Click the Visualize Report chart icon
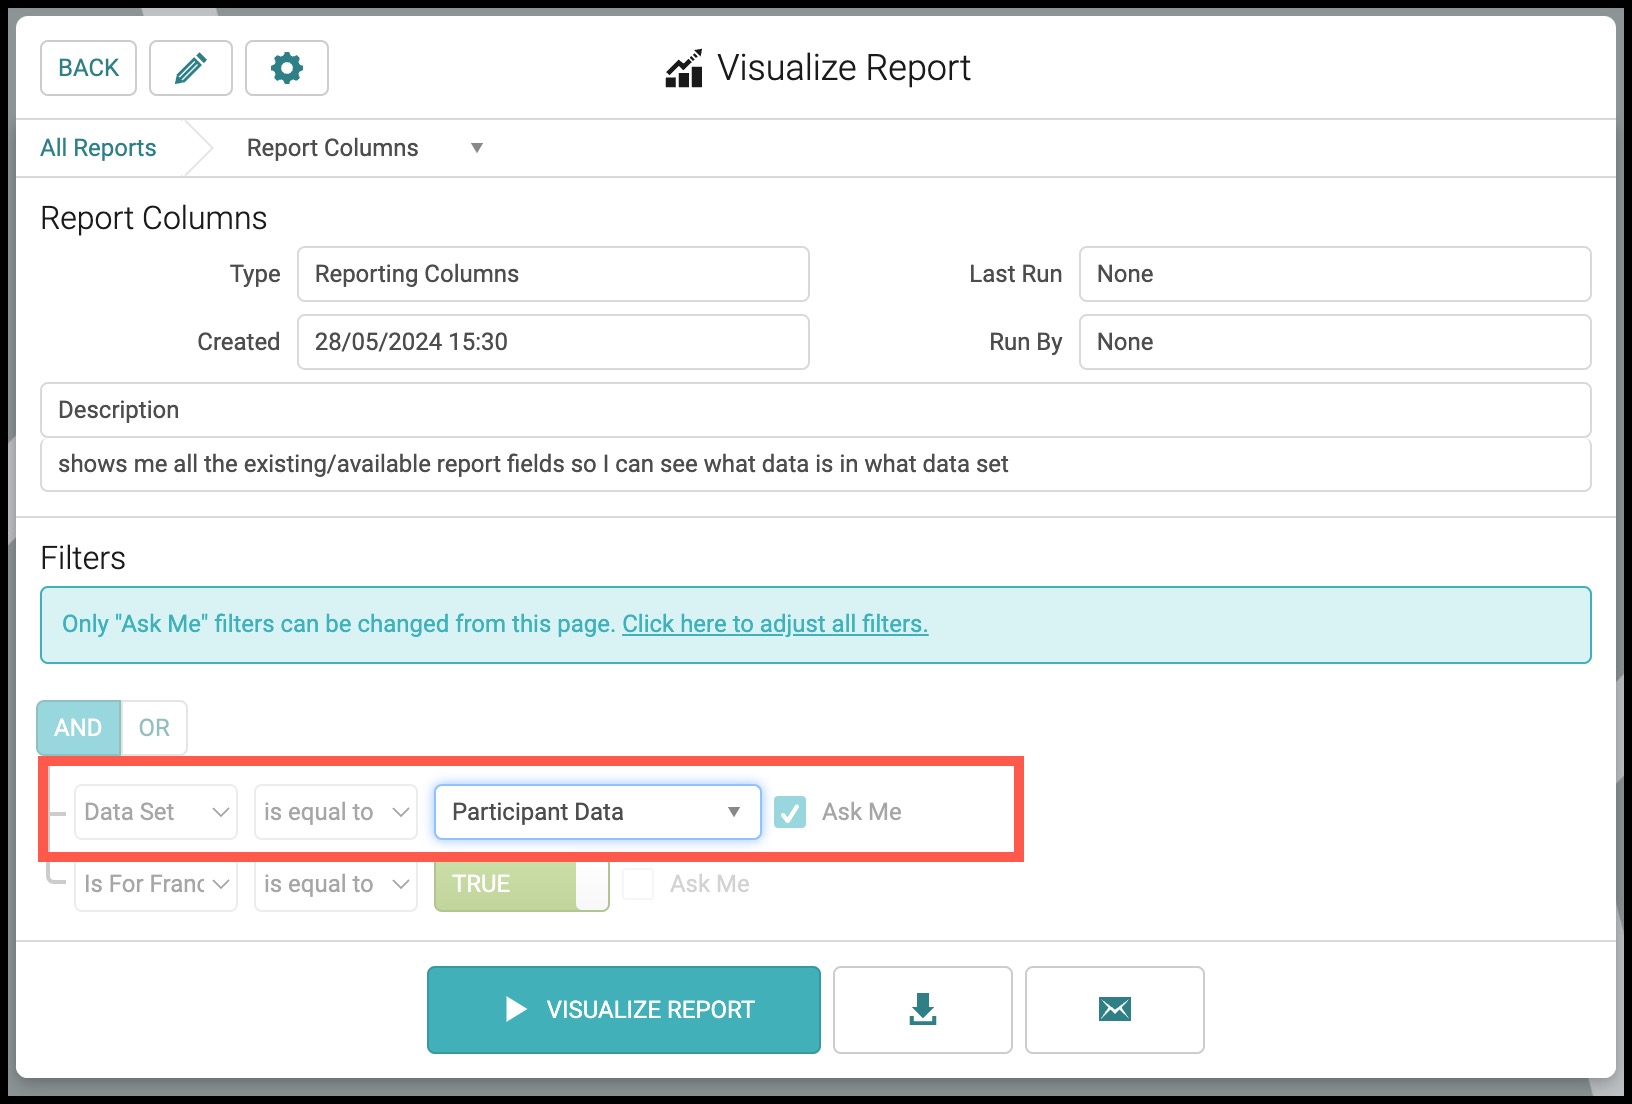Image resolution: width=1632 pixels, height=1104 pixels. tap(684, 69)
